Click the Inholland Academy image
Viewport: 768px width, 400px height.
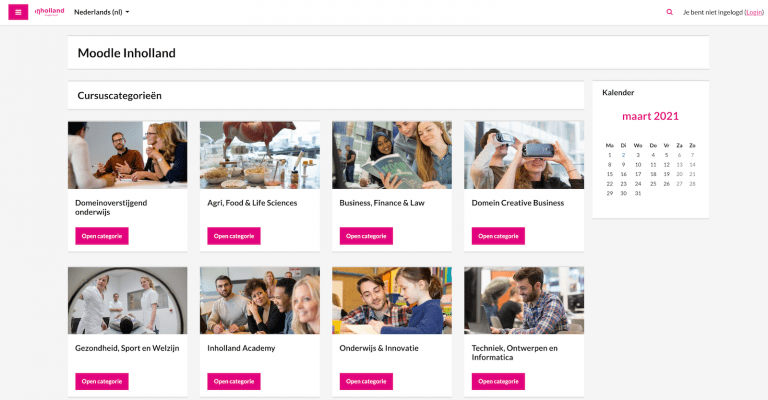[x=260, y=301]
